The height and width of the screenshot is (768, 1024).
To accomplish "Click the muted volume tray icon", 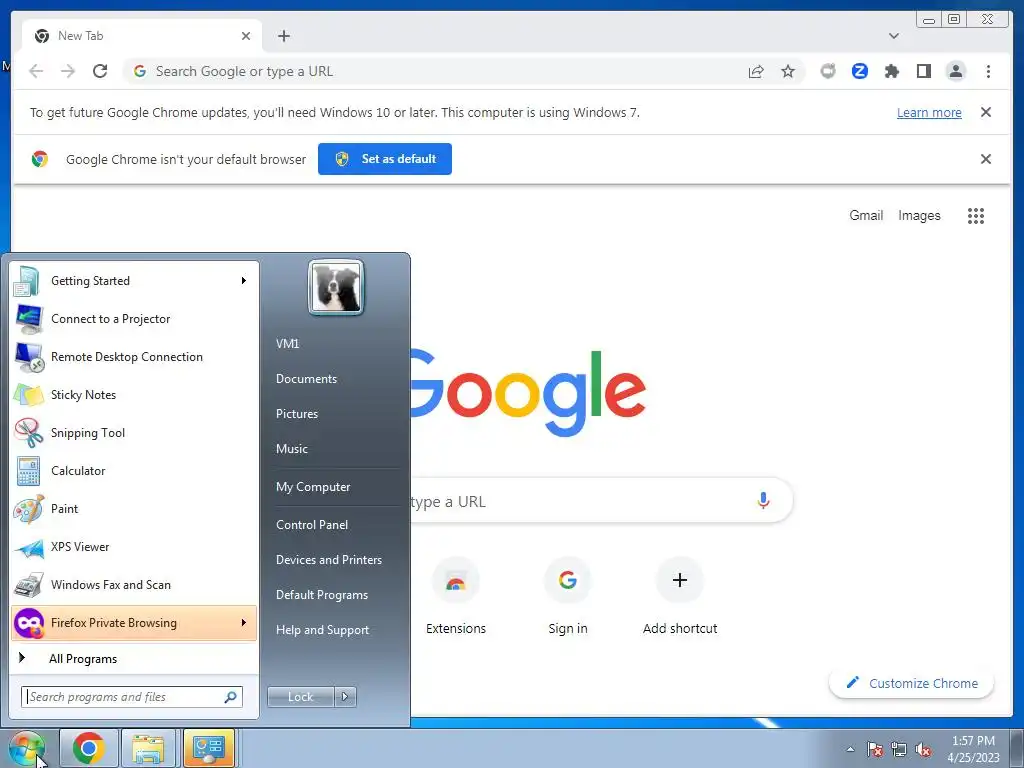I will [x=923, y=750].
